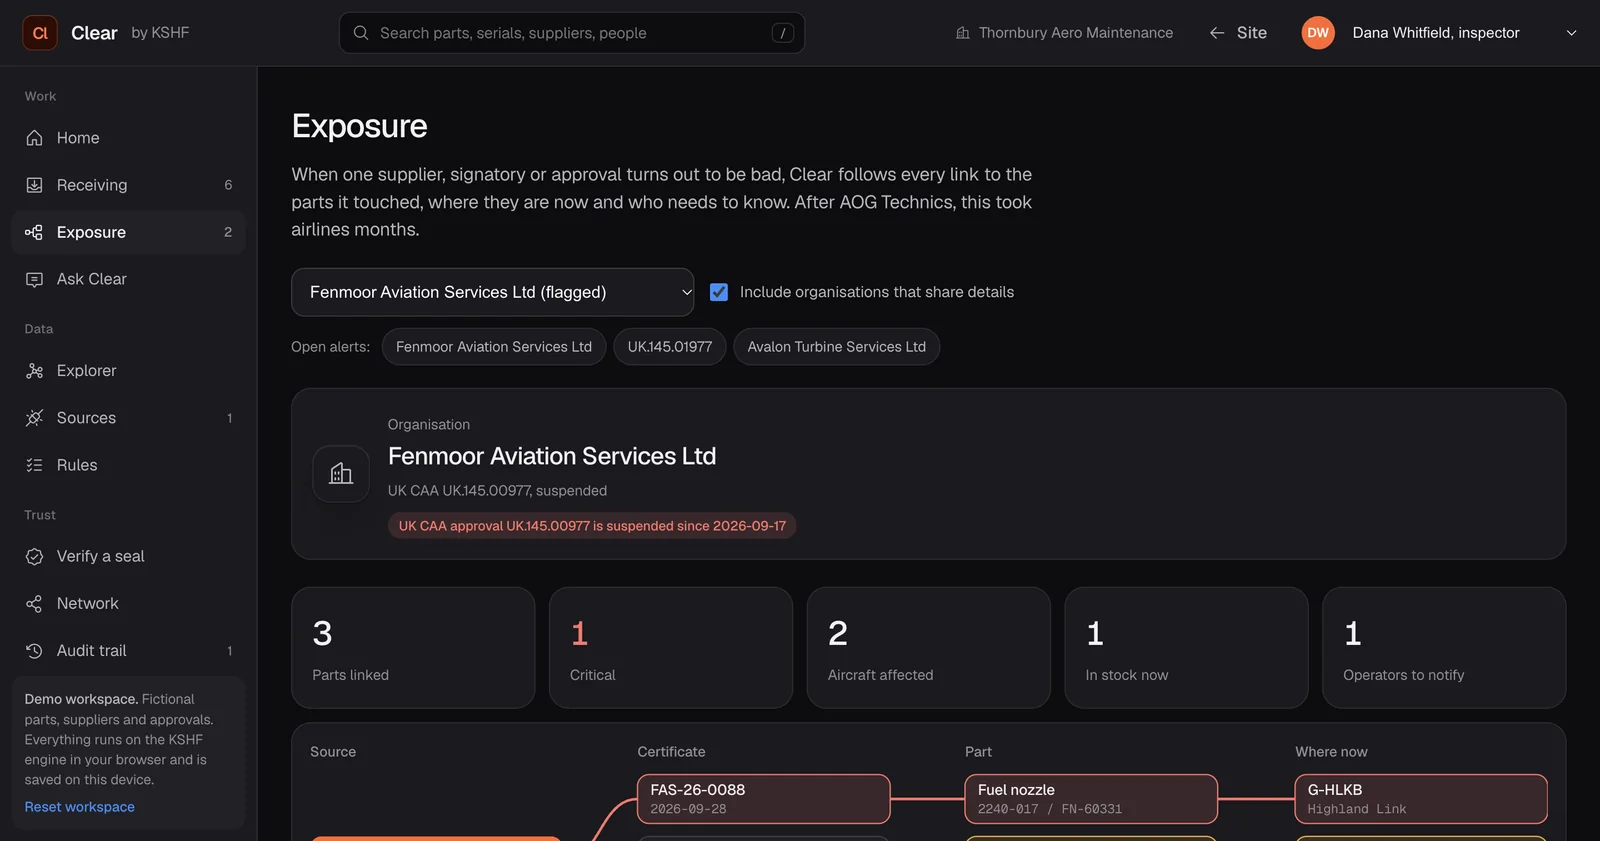1600x841 pixels.
Task: Select the Exposure menu item
Action: pos(128,232)
